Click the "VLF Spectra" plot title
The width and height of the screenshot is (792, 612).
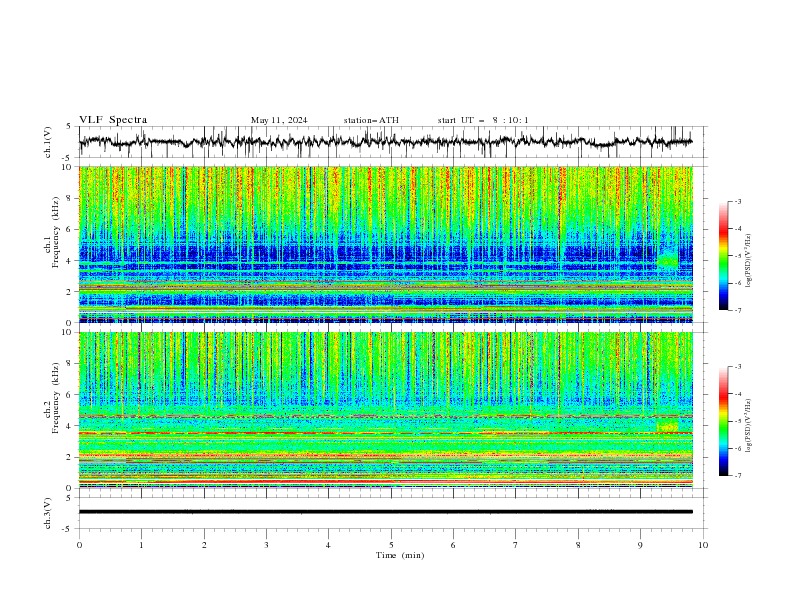113,120
